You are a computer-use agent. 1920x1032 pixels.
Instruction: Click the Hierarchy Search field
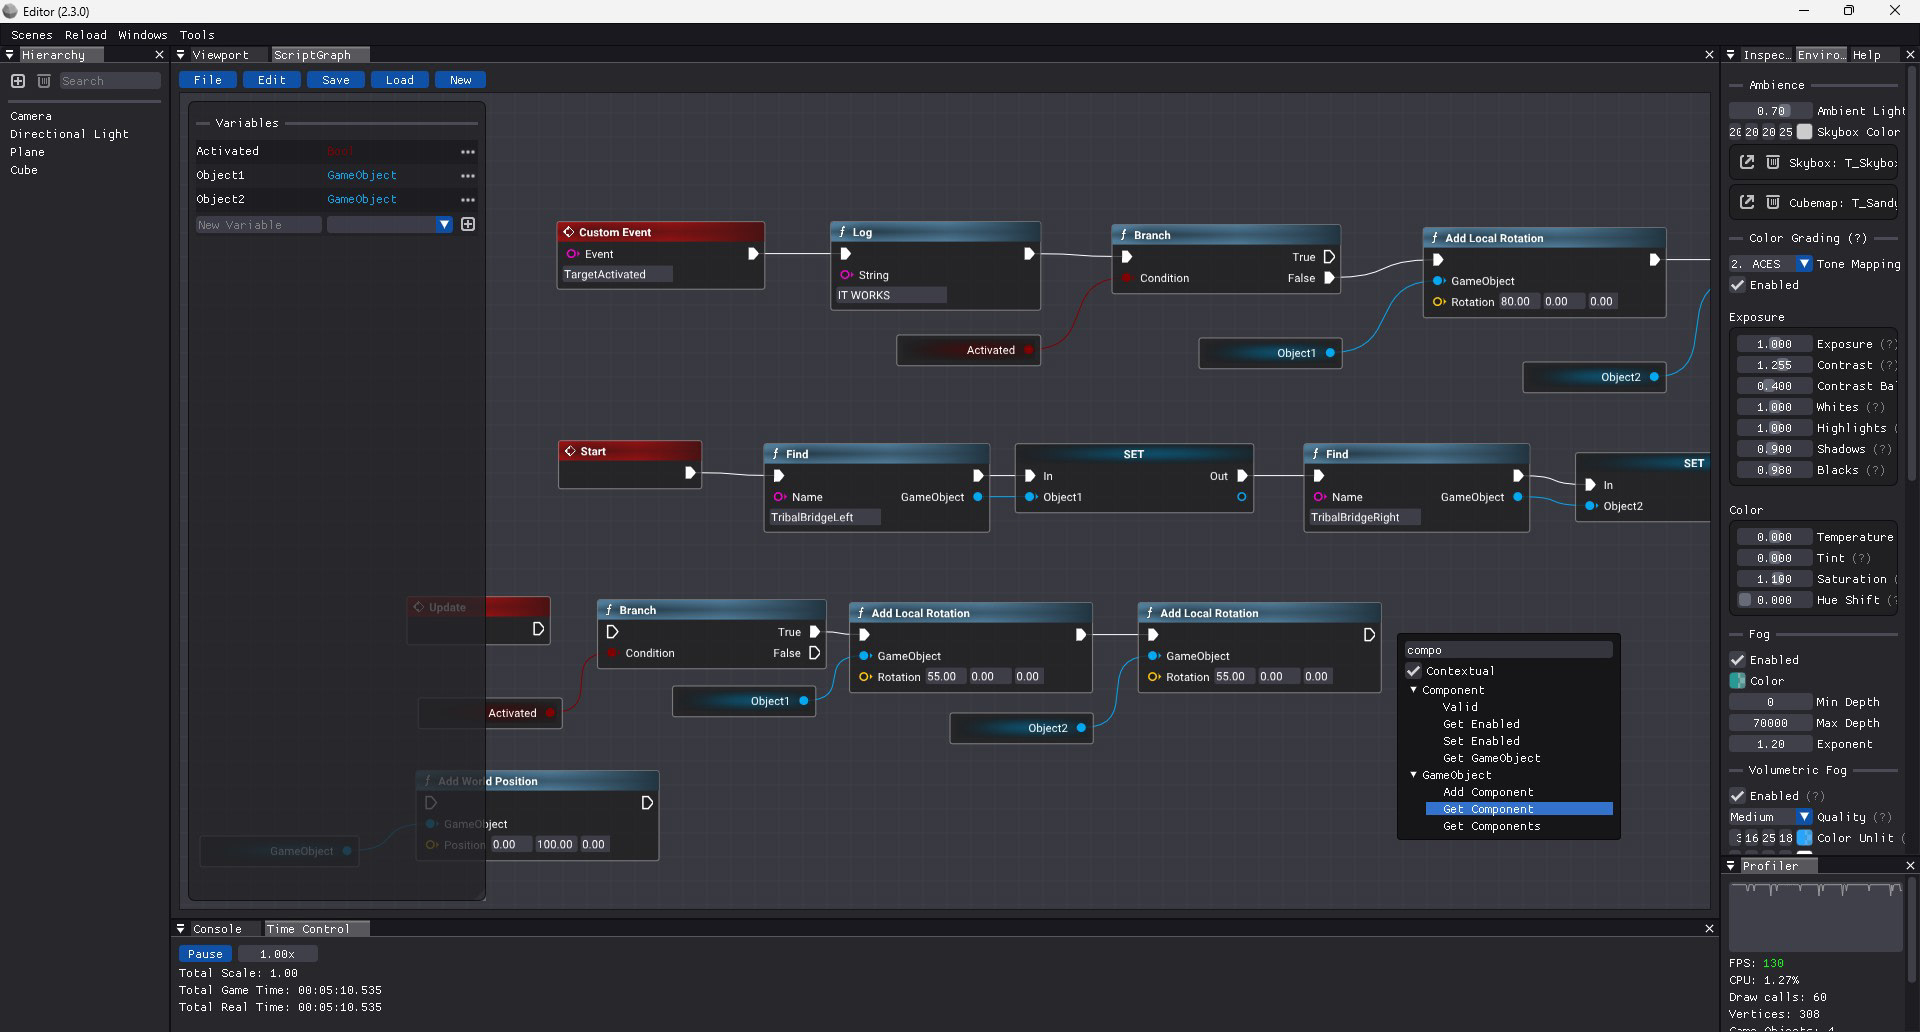click(109, 81)
